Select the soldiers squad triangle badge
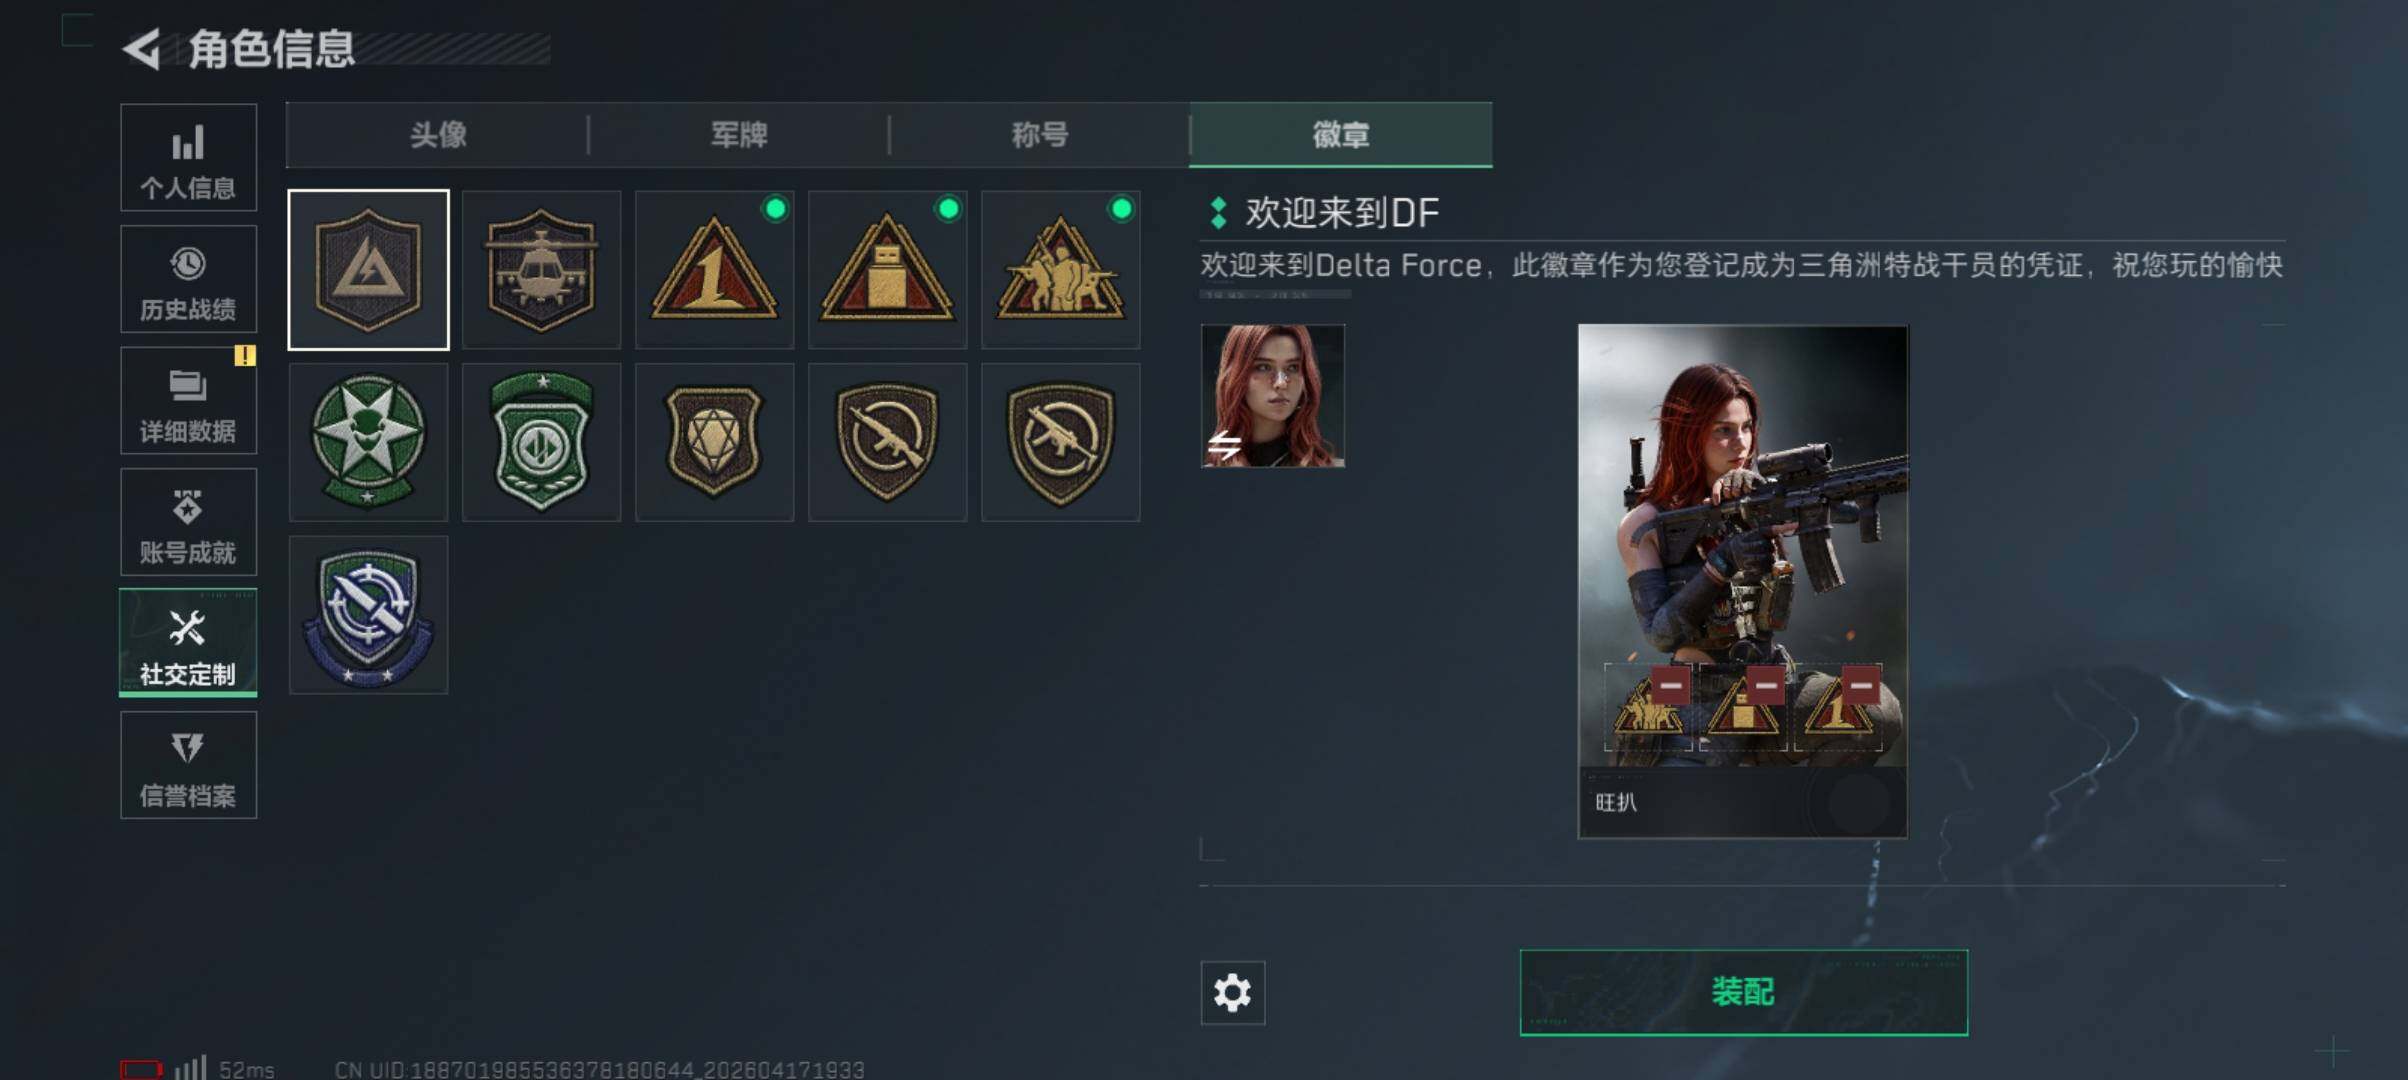Screen dimensions: 2408x1080 (1060, 270)
